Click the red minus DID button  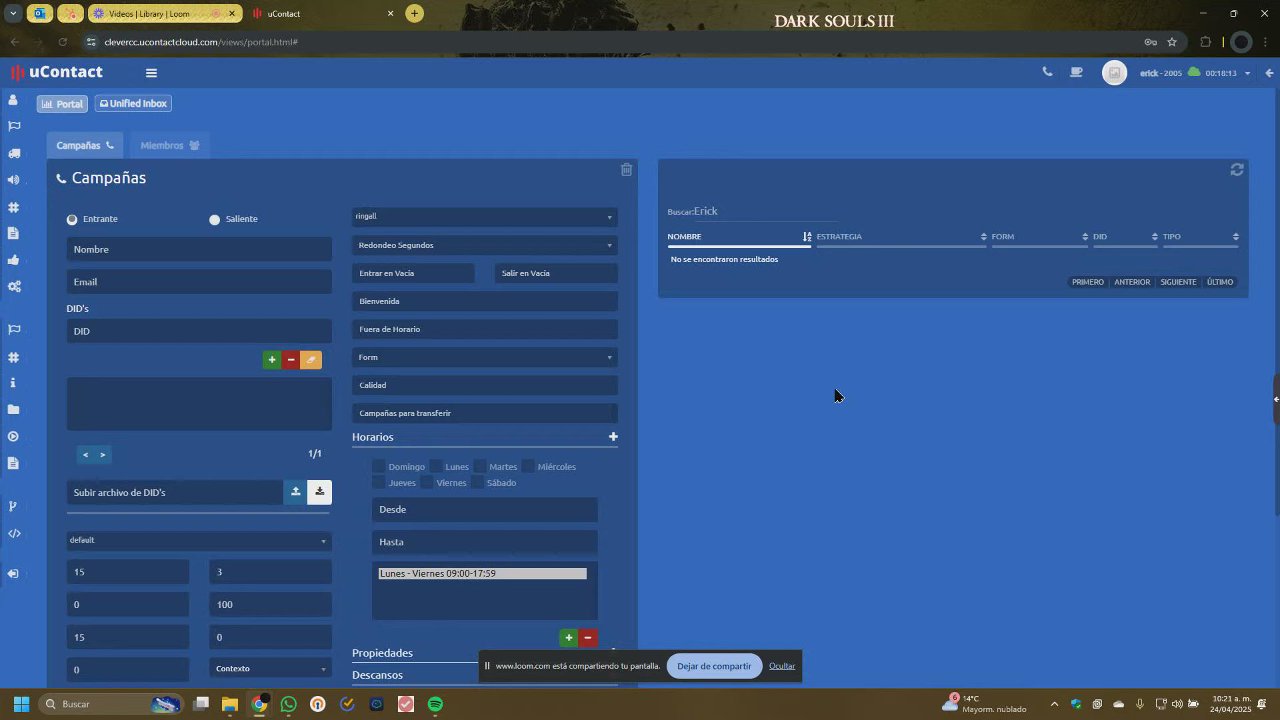(291, 360)
